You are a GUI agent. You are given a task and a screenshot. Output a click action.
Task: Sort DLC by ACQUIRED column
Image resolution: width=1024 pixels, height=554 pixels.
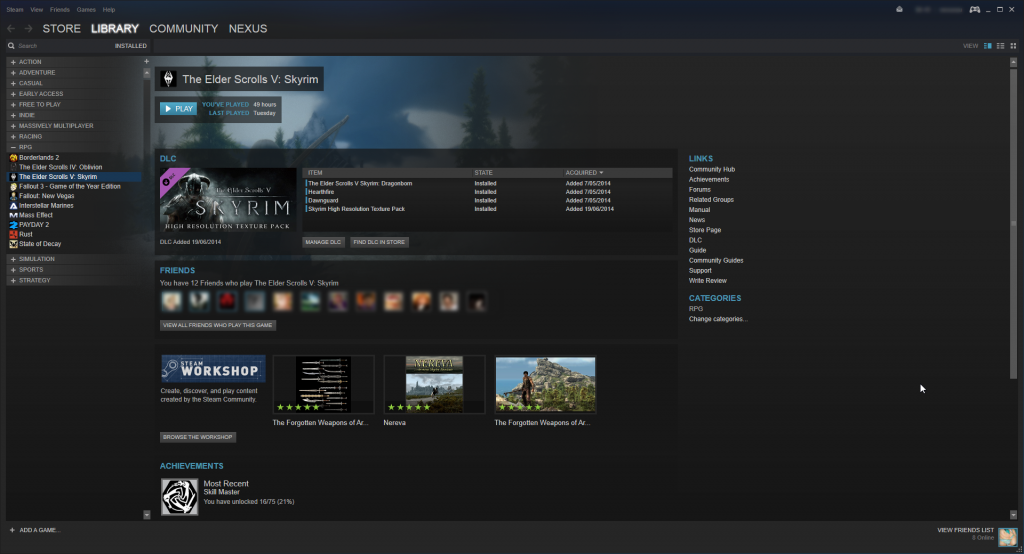[x=584, y=172]
